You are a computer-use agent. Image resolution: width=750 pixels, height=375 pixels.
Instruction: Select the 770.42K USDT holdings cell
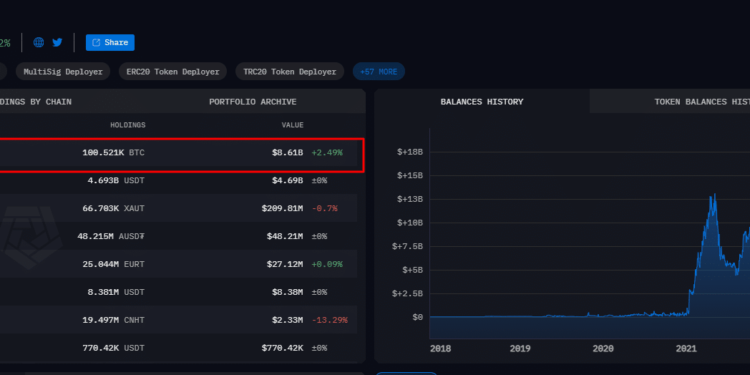tap(113, 348)
